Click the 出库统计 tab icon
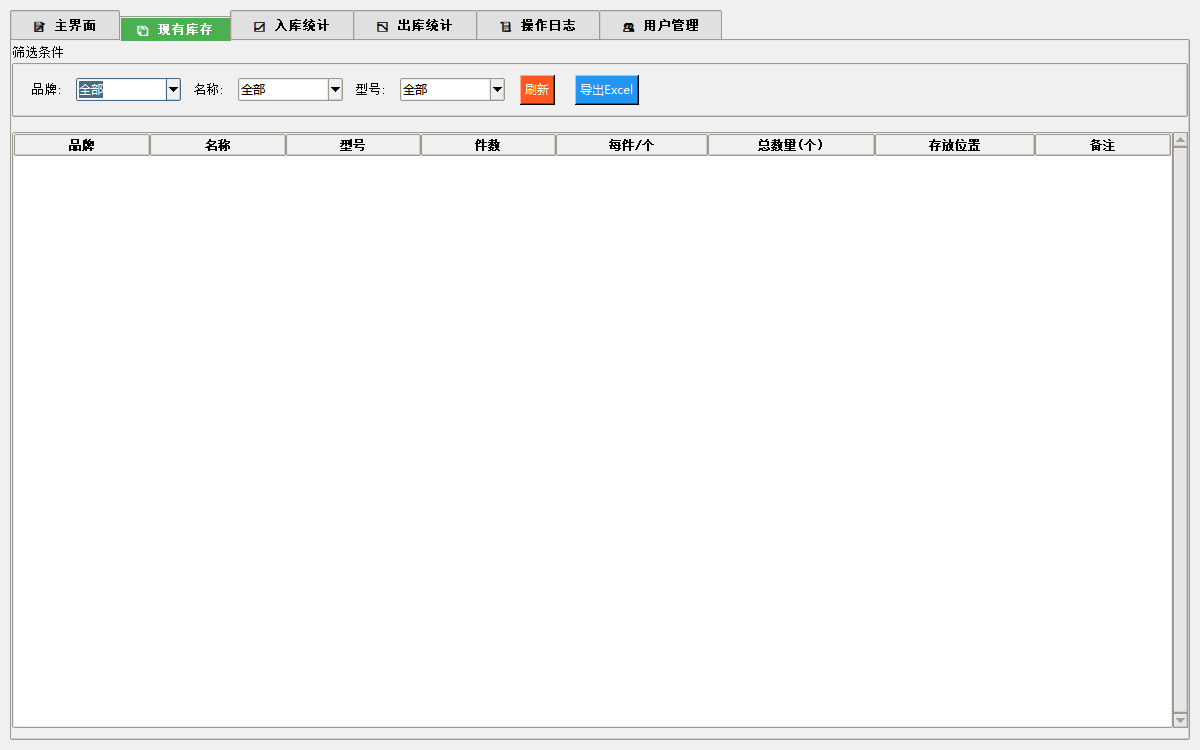 [382, 26]
